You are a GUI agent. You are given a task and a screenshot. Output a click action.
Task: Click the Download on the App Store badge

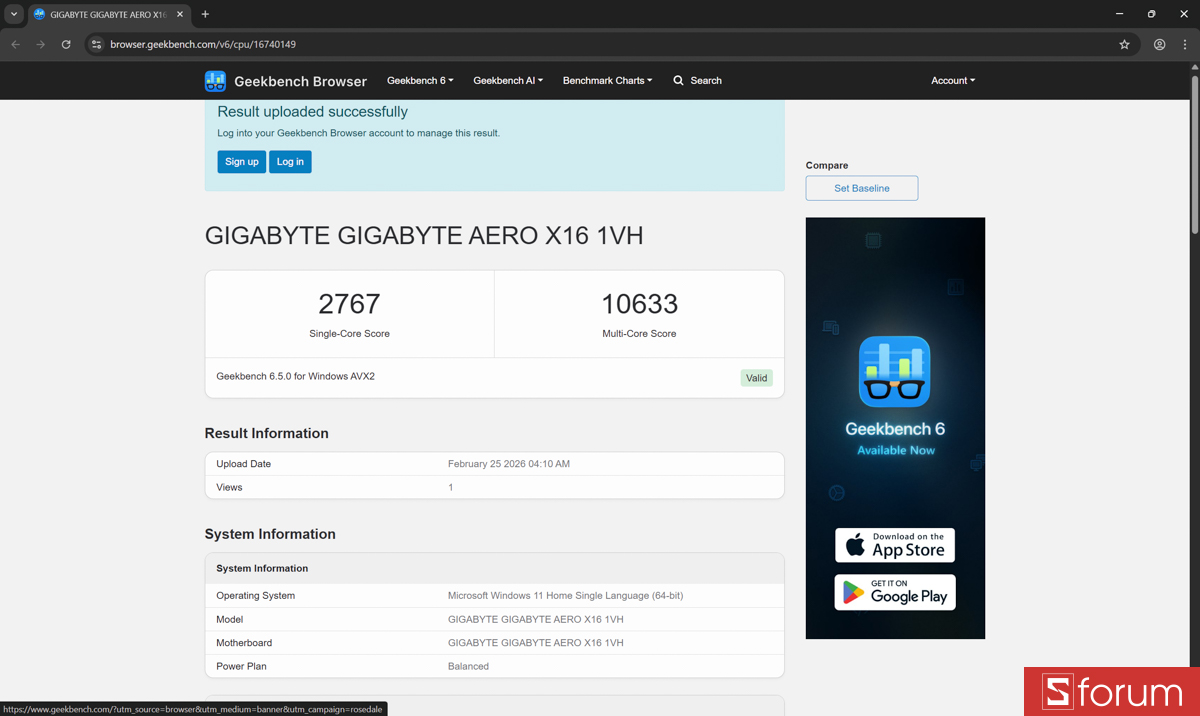click(x=895, y=545)
